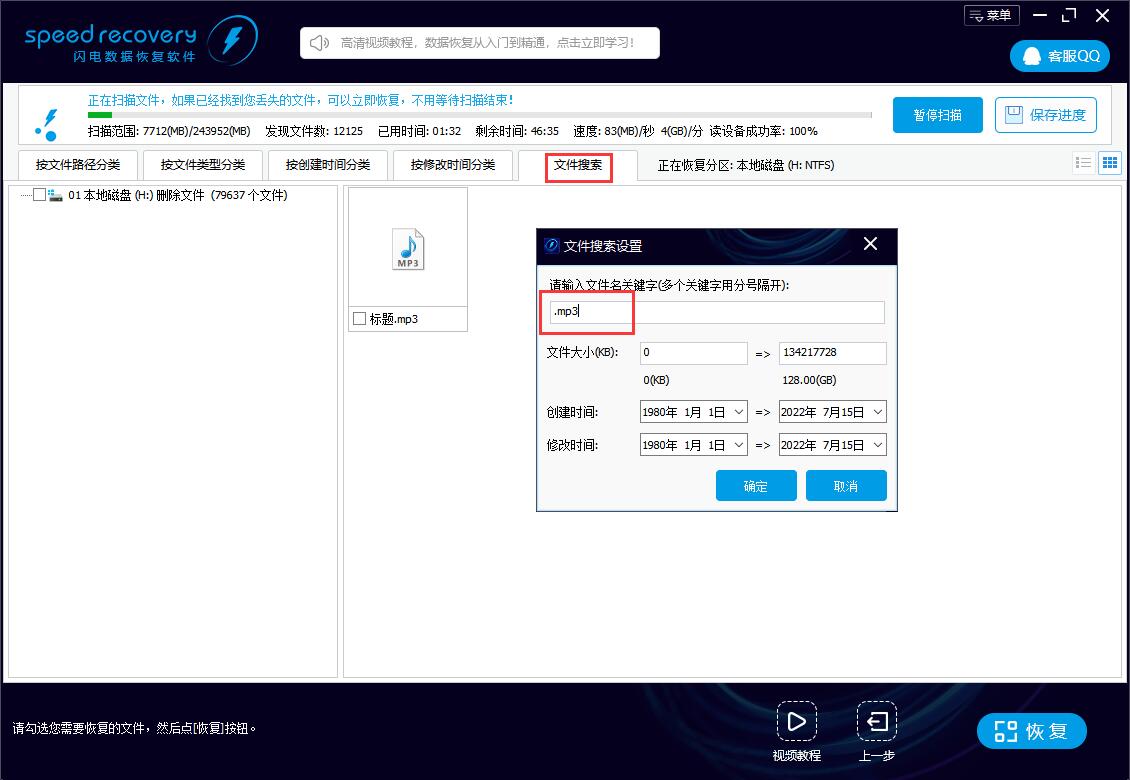Close the speed recovery application window

click(x=1102, y=15)
